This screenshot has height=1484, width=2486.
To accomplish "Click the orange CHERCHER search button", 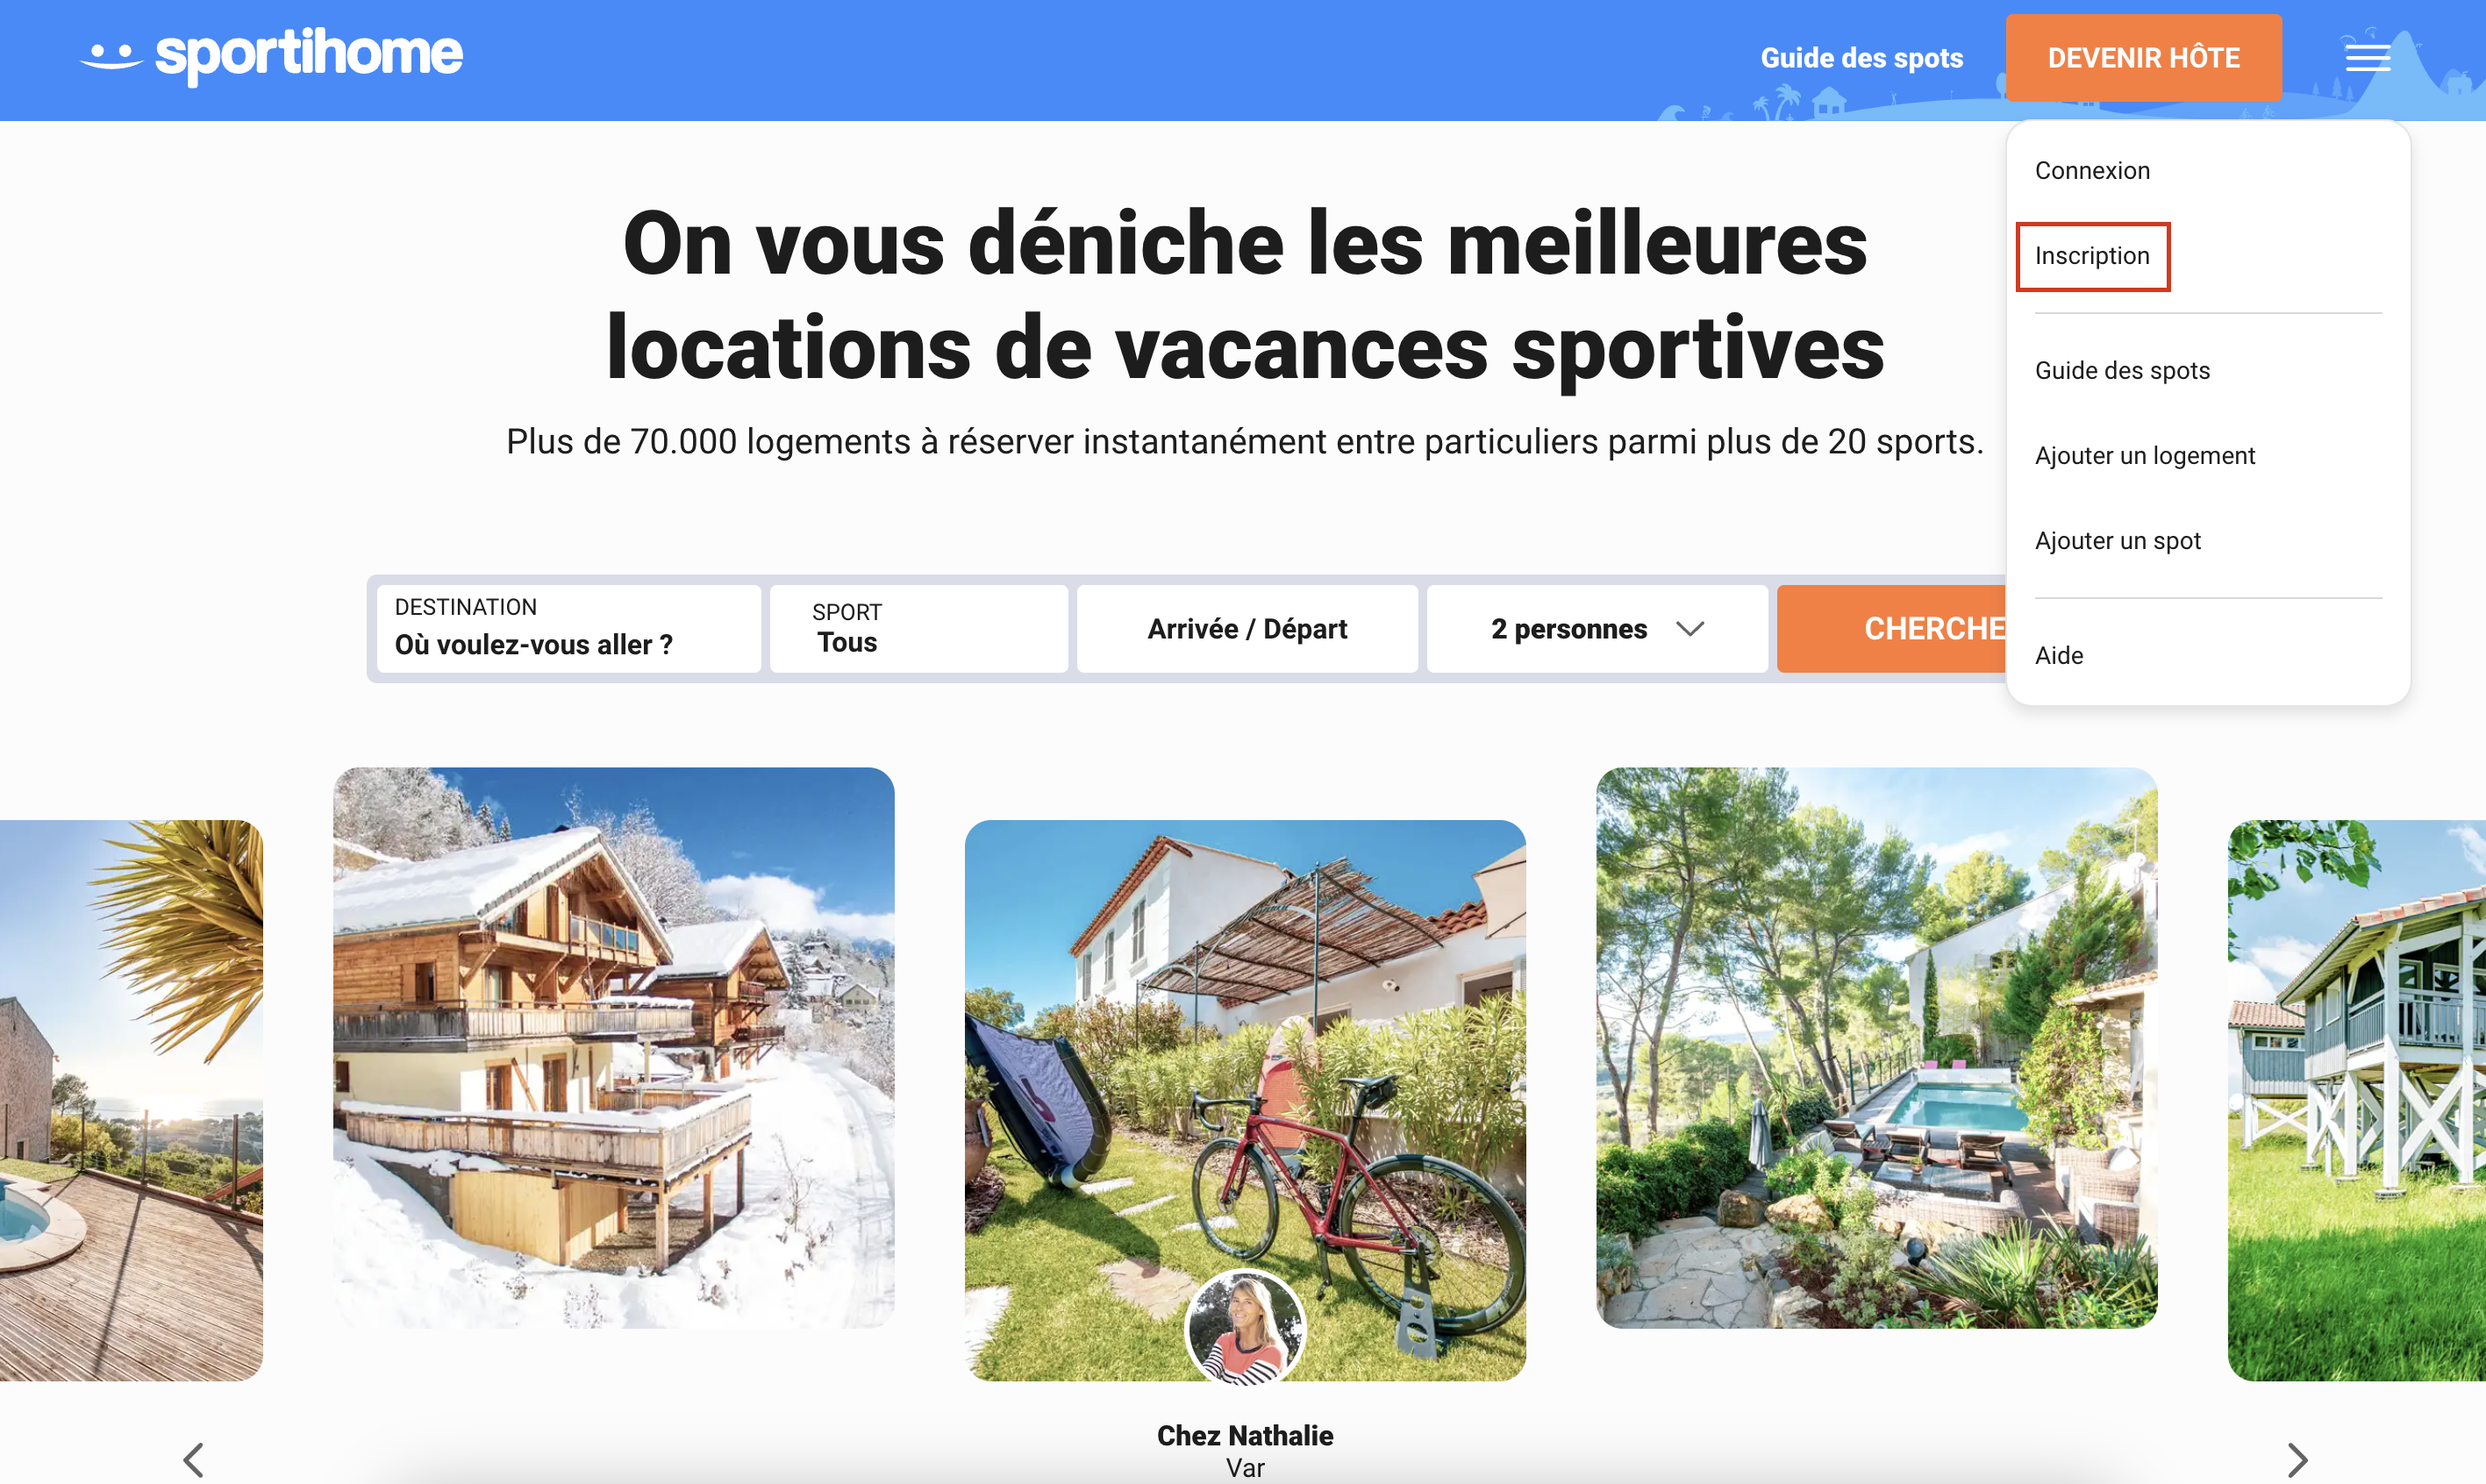I will click(1892, 628).
